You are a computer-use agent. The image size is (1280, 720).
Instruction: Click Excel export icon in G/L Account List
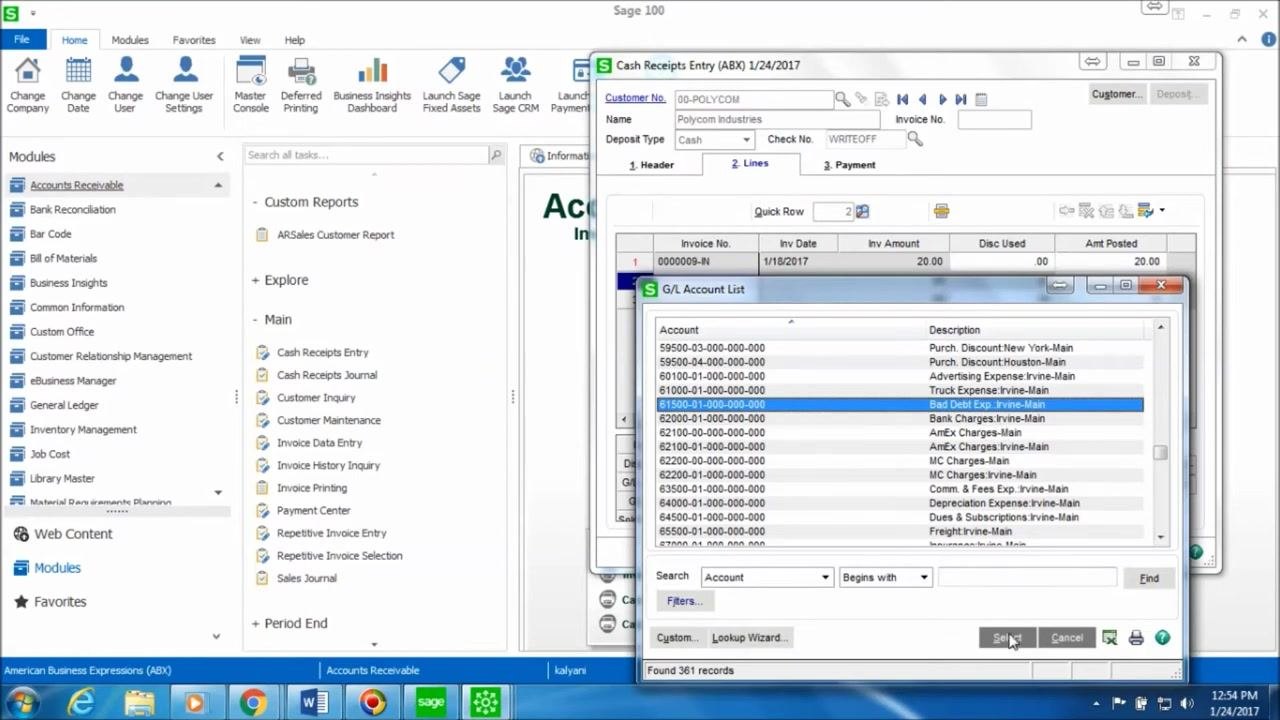[1109, 638]
